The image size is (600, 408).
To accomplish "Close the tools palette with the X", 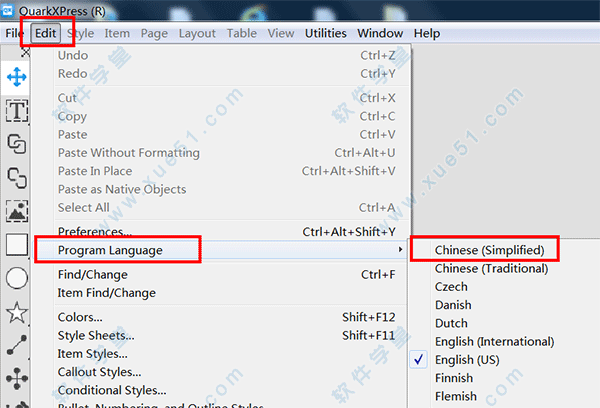I will coord(25,52).
